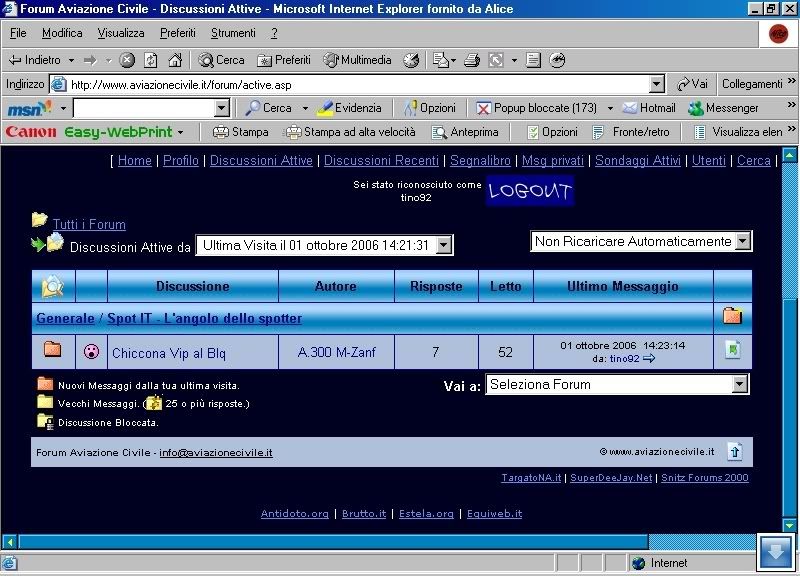Open the Multimedia pane
Viewport: 800px width, 576px height.
coord(357,60)
